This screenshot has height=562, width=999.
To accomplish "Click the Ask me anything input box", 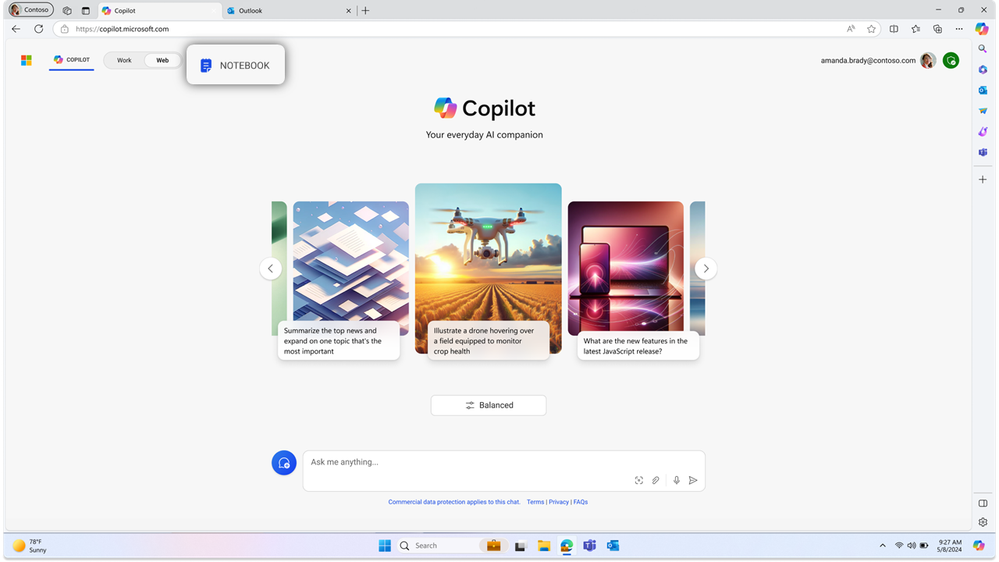I will point(503,471).
